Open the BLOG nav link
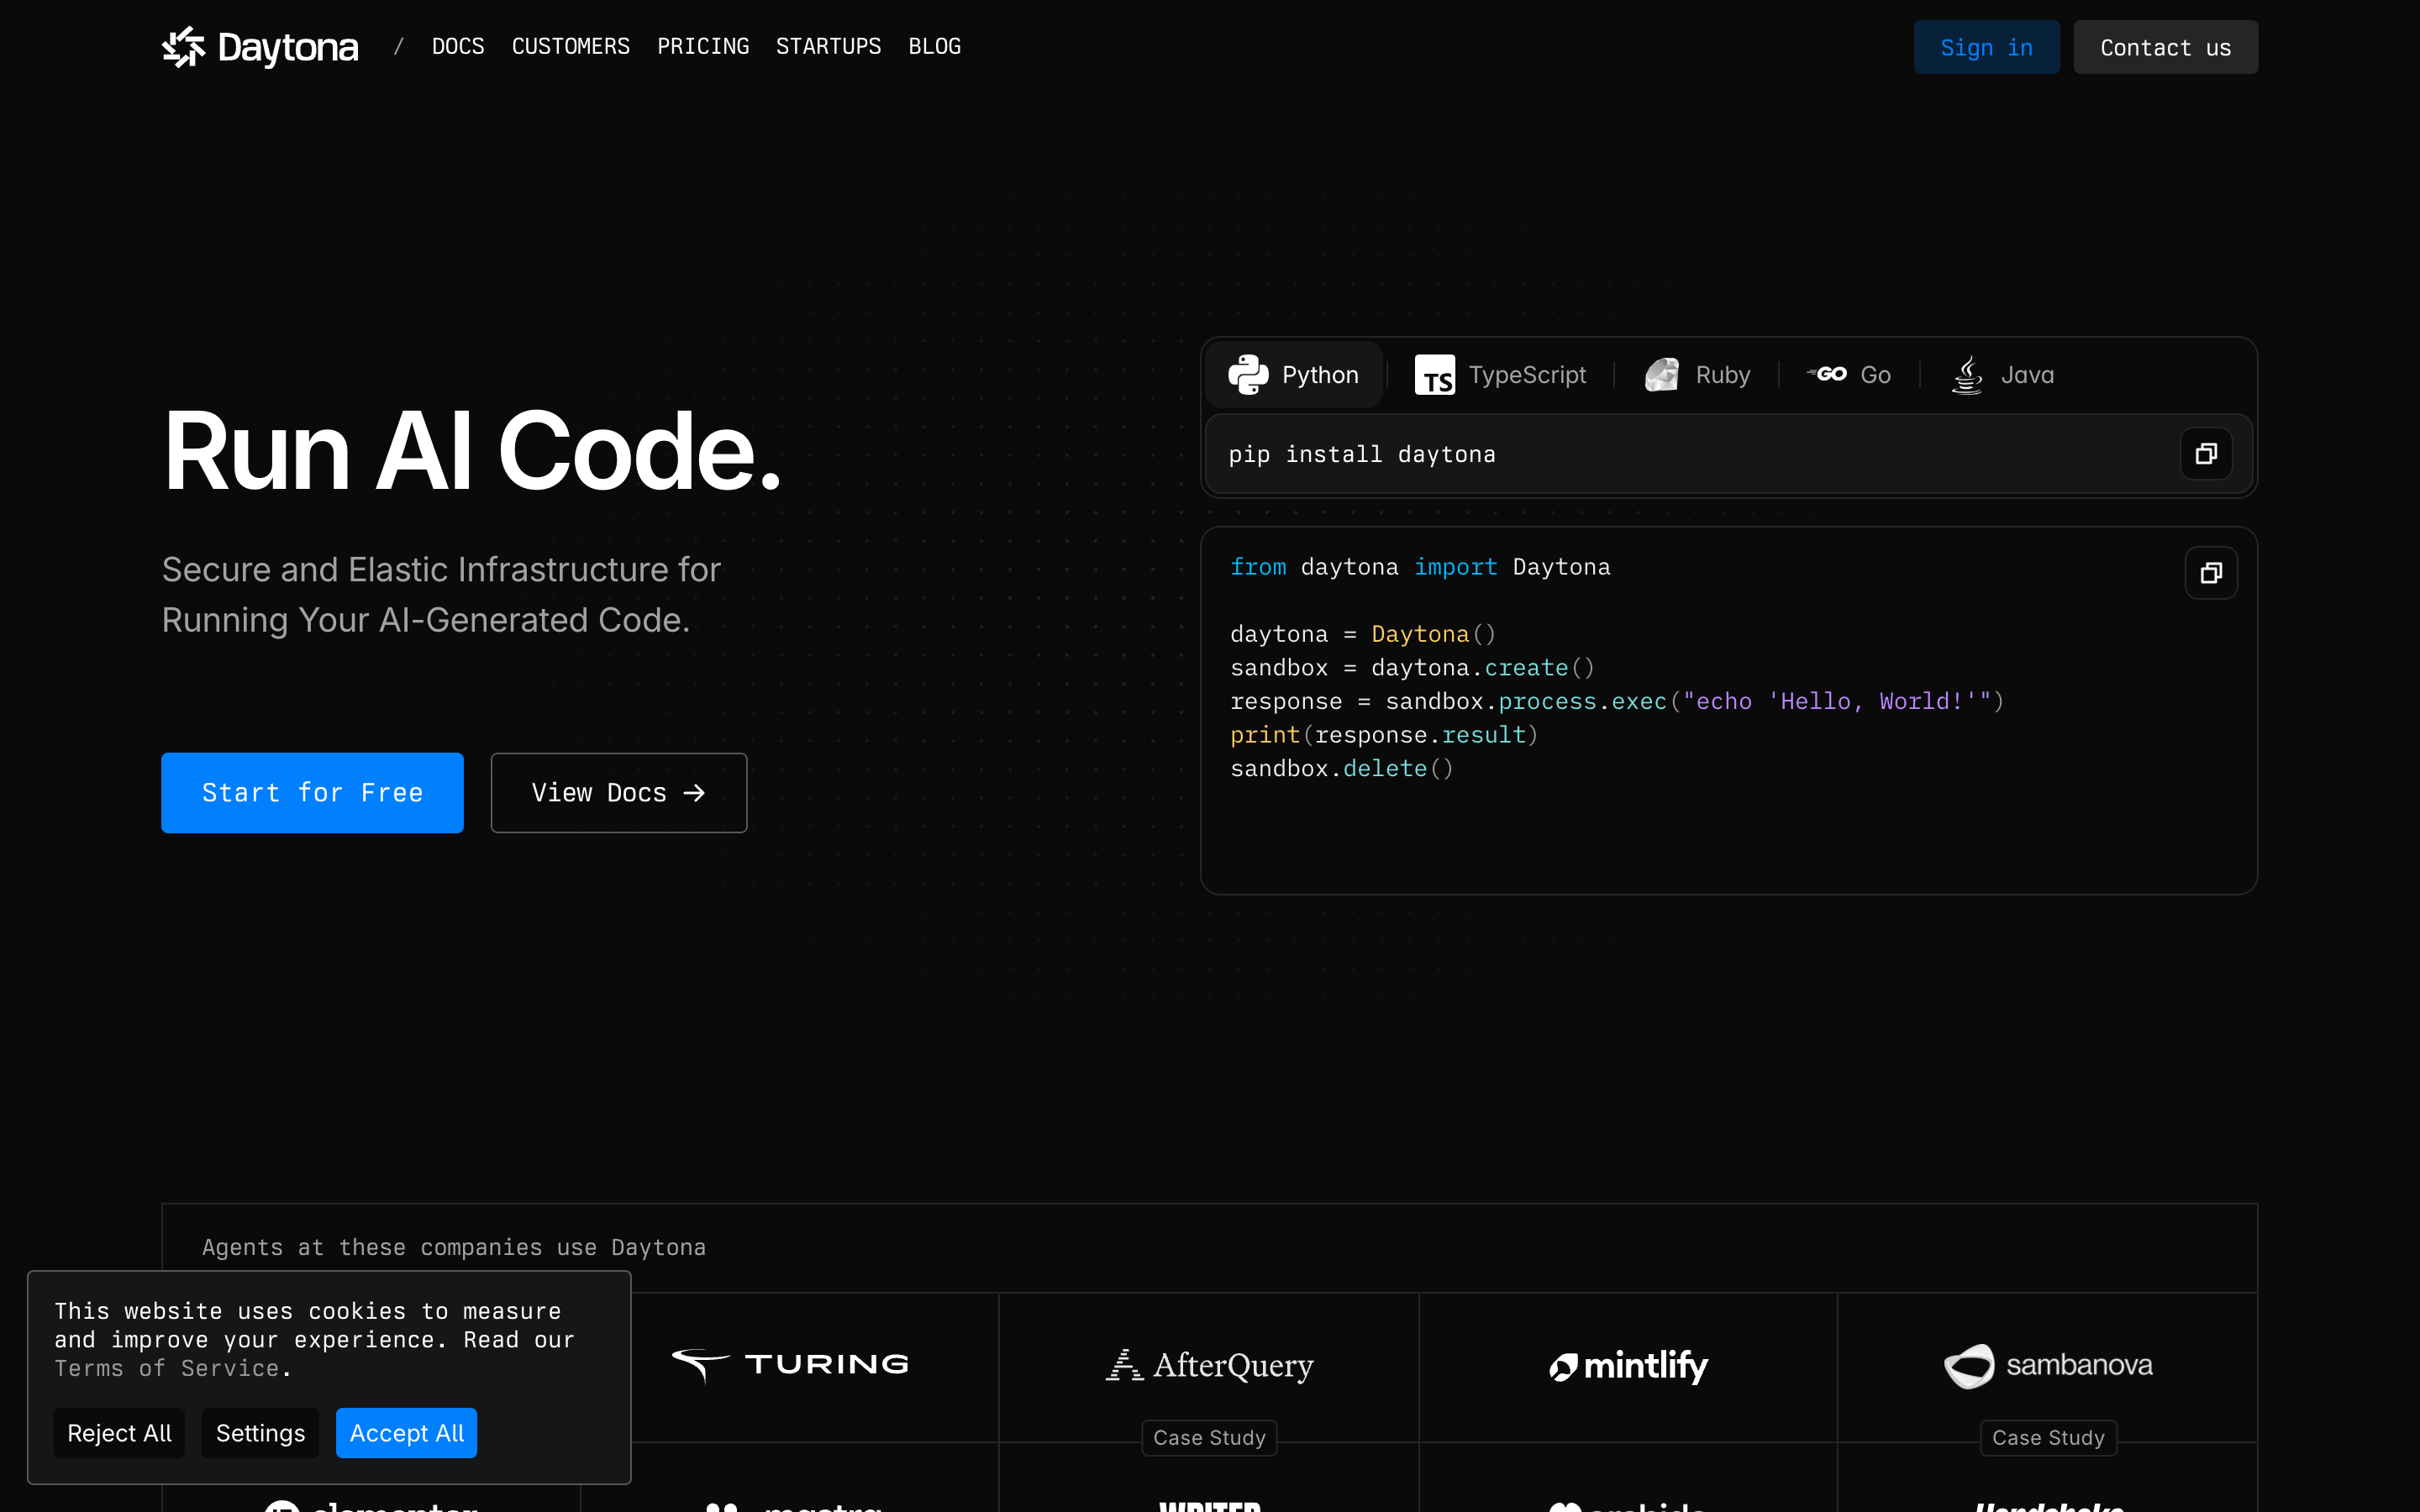The width and height of the screenshot is (2420, 1512). coord(935,47)
